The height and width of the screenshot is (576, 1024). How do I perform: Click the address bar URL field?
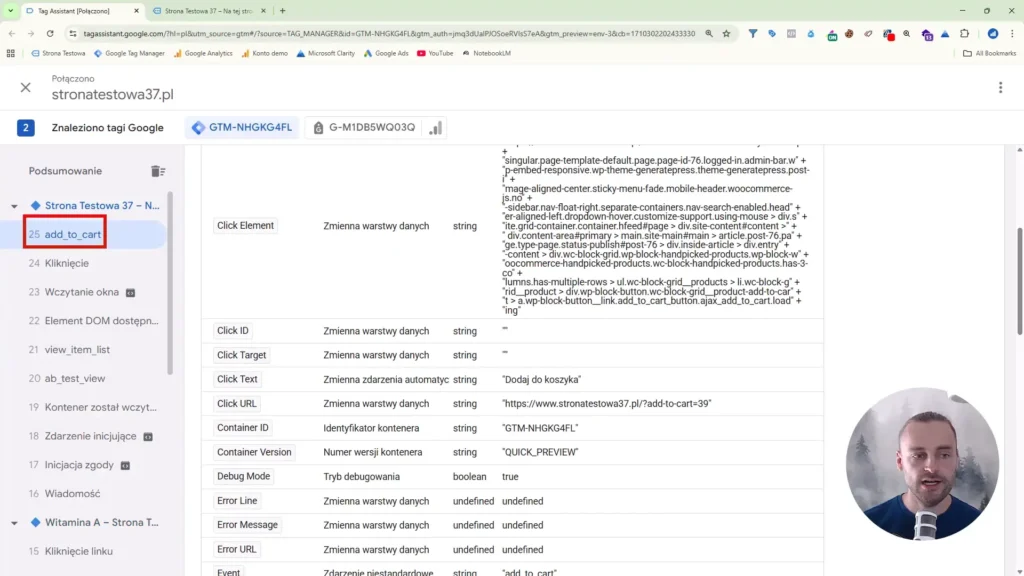pyautogui.click(x=389, y=33)
